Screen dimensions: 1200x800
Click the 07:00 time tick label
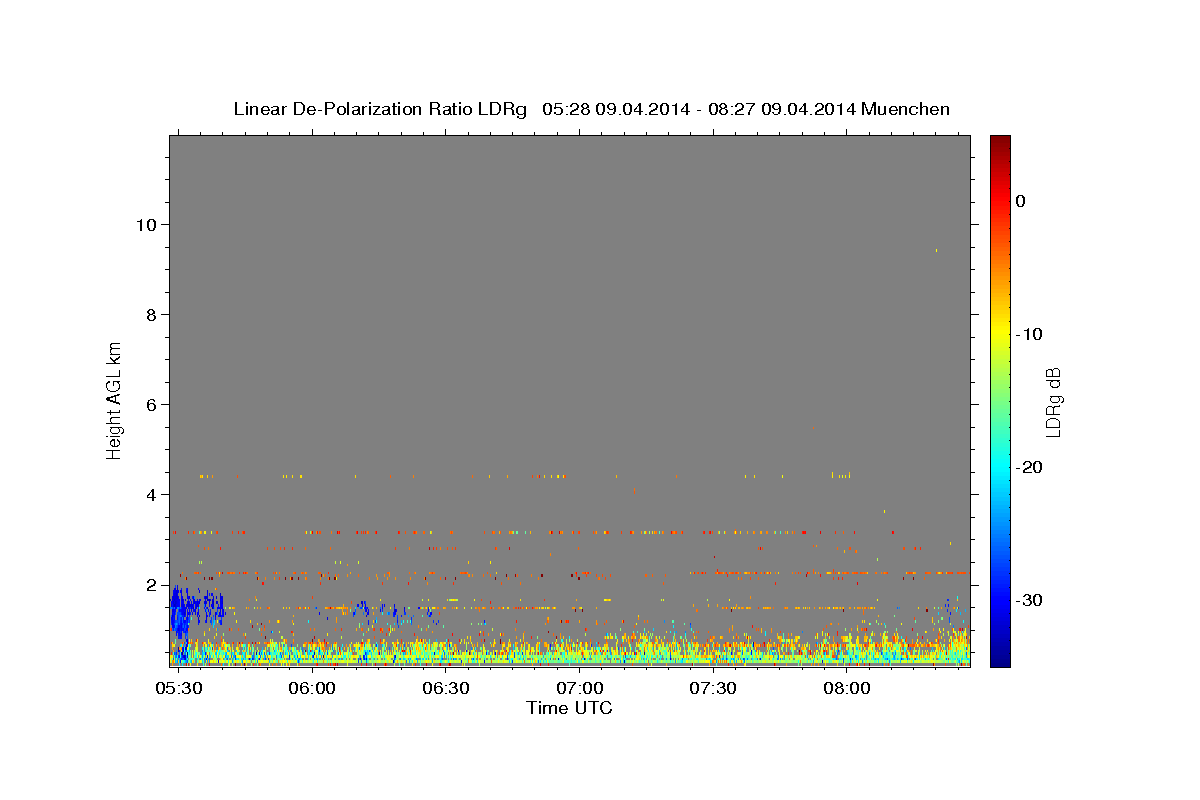click(579, 689)
